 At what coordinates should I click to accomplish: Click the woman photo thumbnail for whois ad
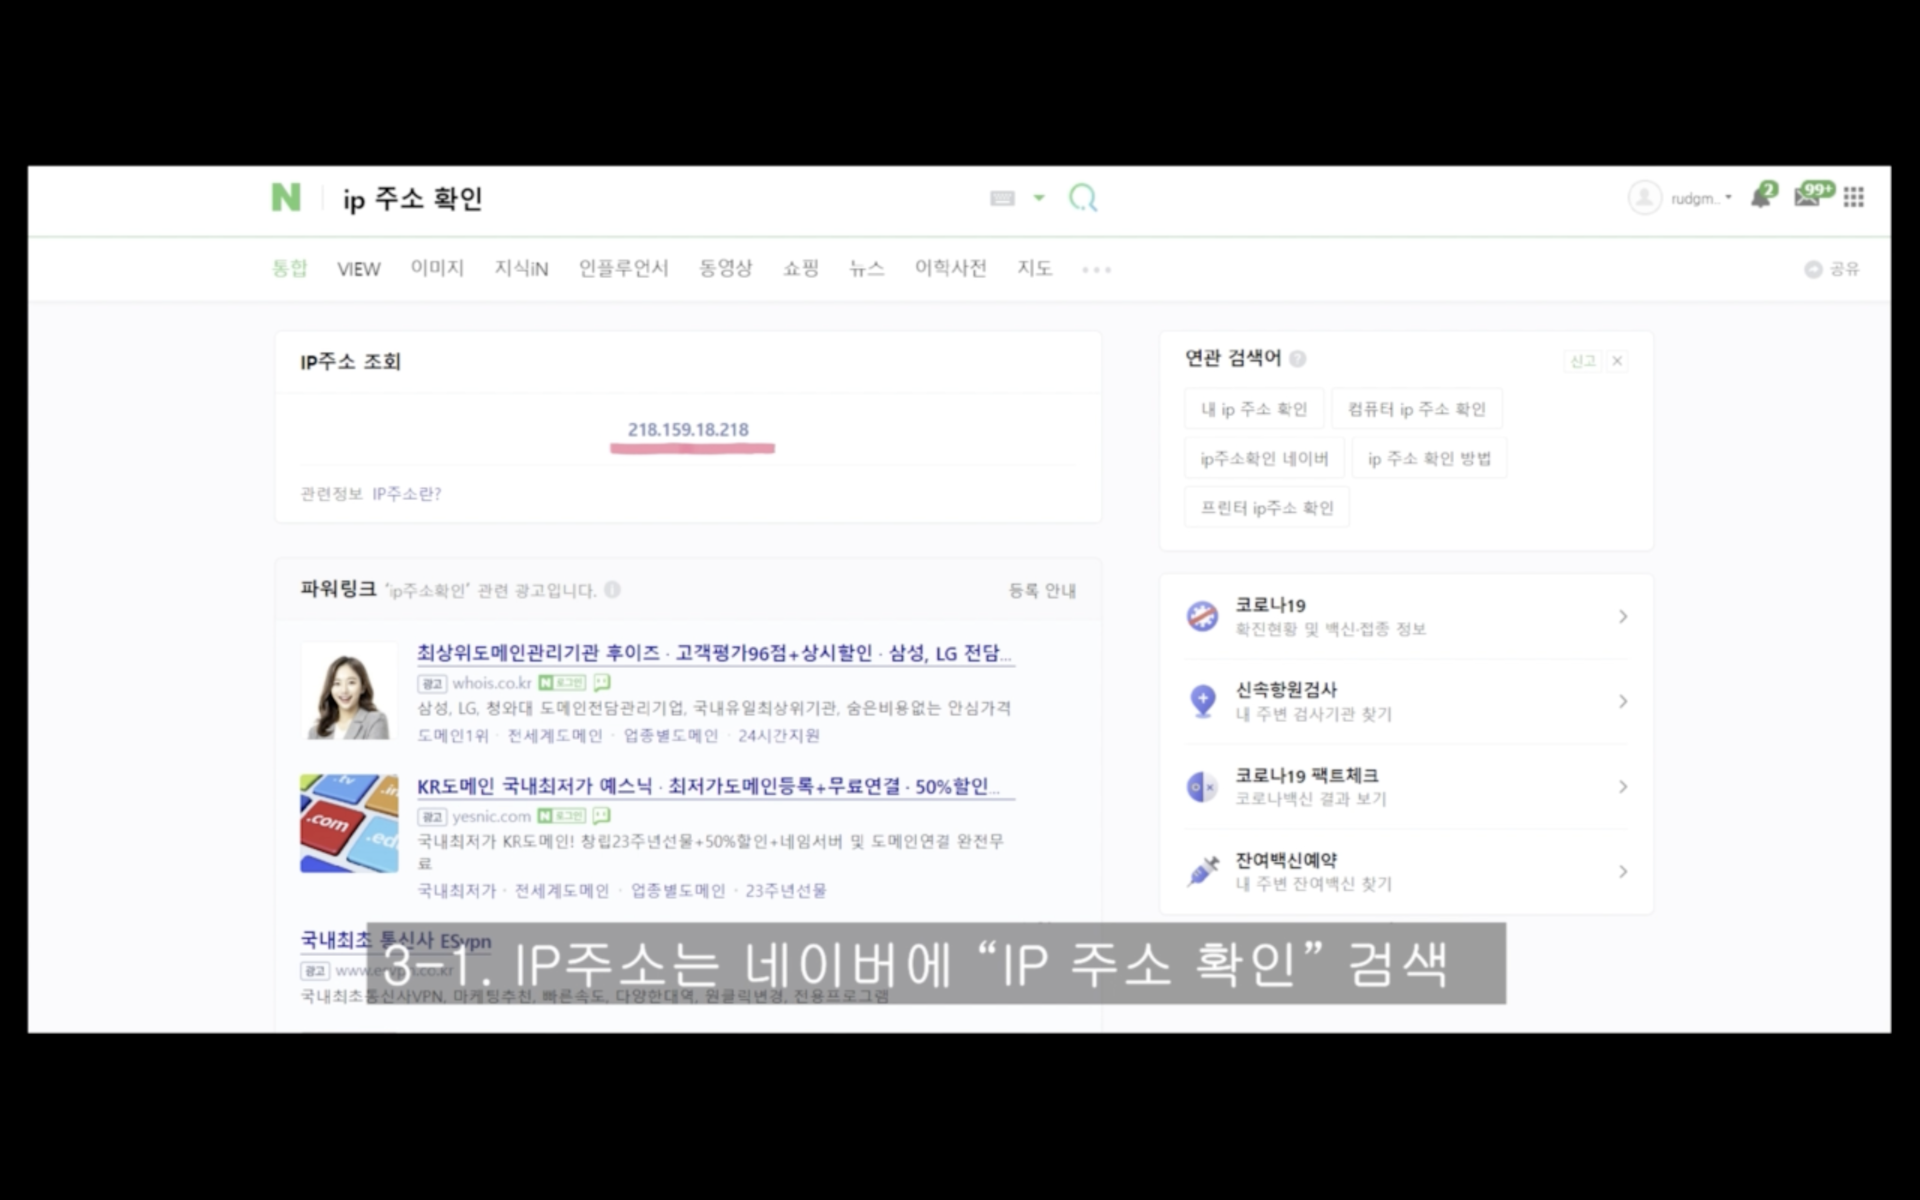point(348,691)
